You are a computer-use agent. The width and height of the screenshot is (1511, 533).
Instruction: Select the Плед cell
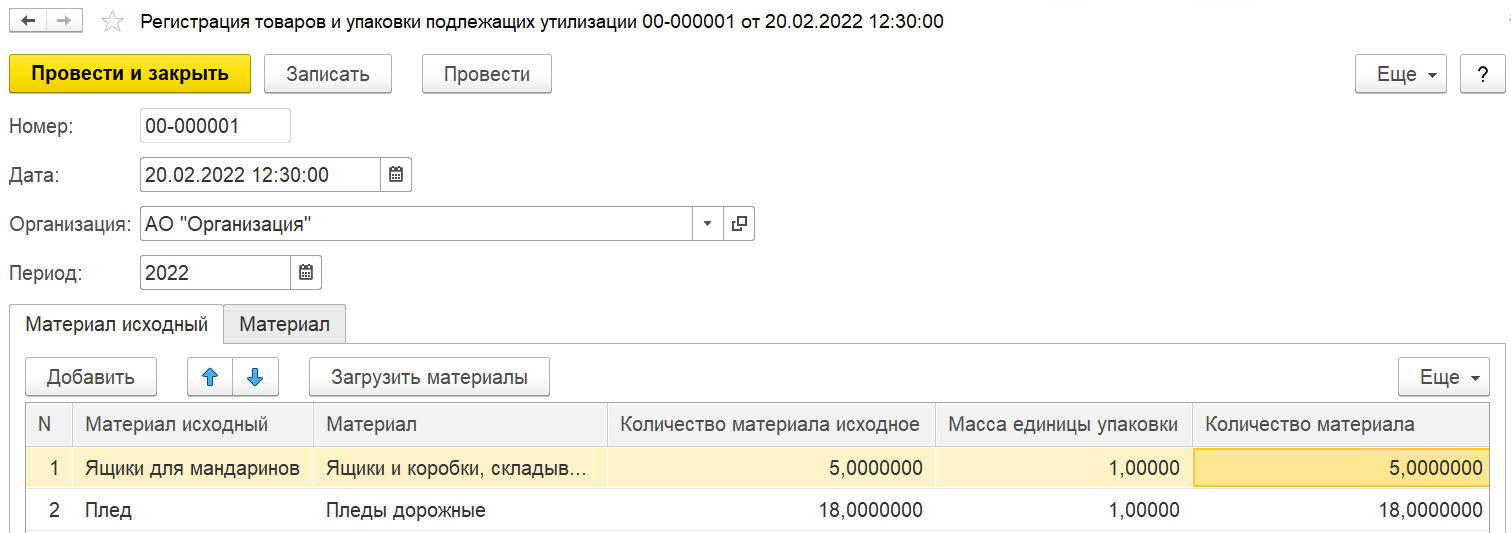pyautogui.click(x=192, y=510)
